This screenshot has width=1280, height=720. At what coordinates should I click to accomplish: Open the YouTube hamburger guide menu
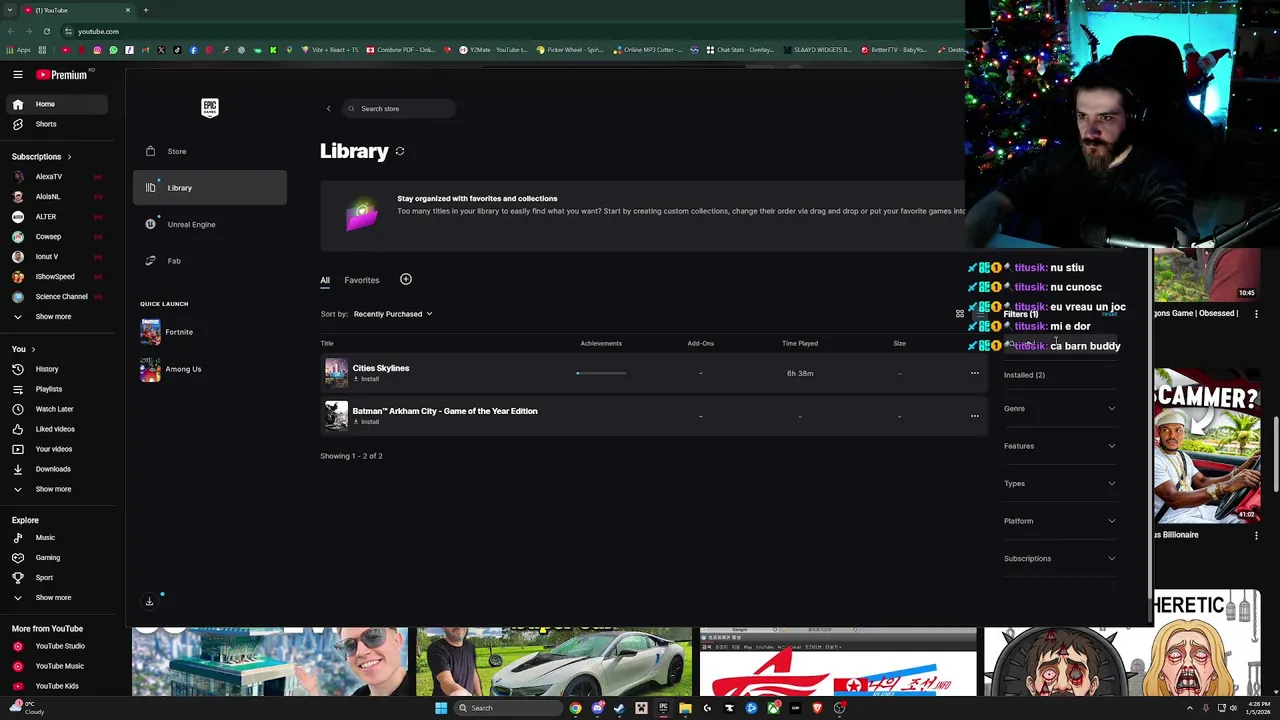pos(18,75)
